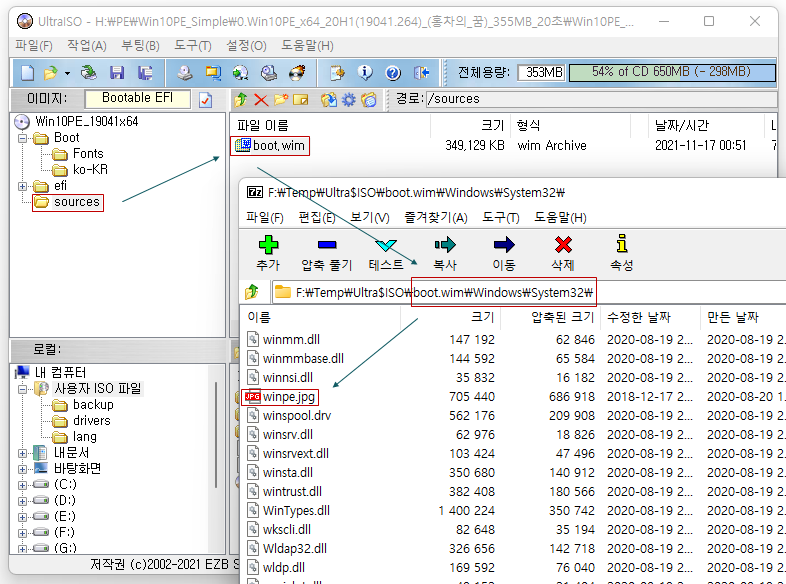Expand the 바탕화면 tree node
The width and height of the screenshot is (786, 584).
[x=23, y=469]
